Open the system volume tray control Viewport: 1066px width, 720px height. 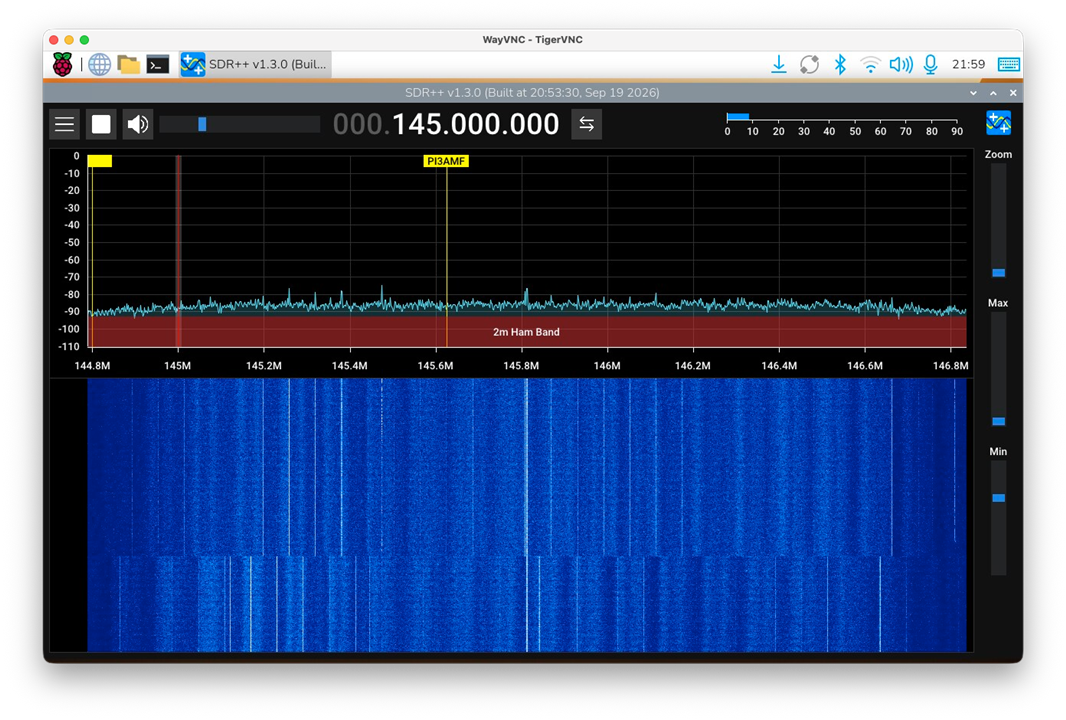pos(901,65)
